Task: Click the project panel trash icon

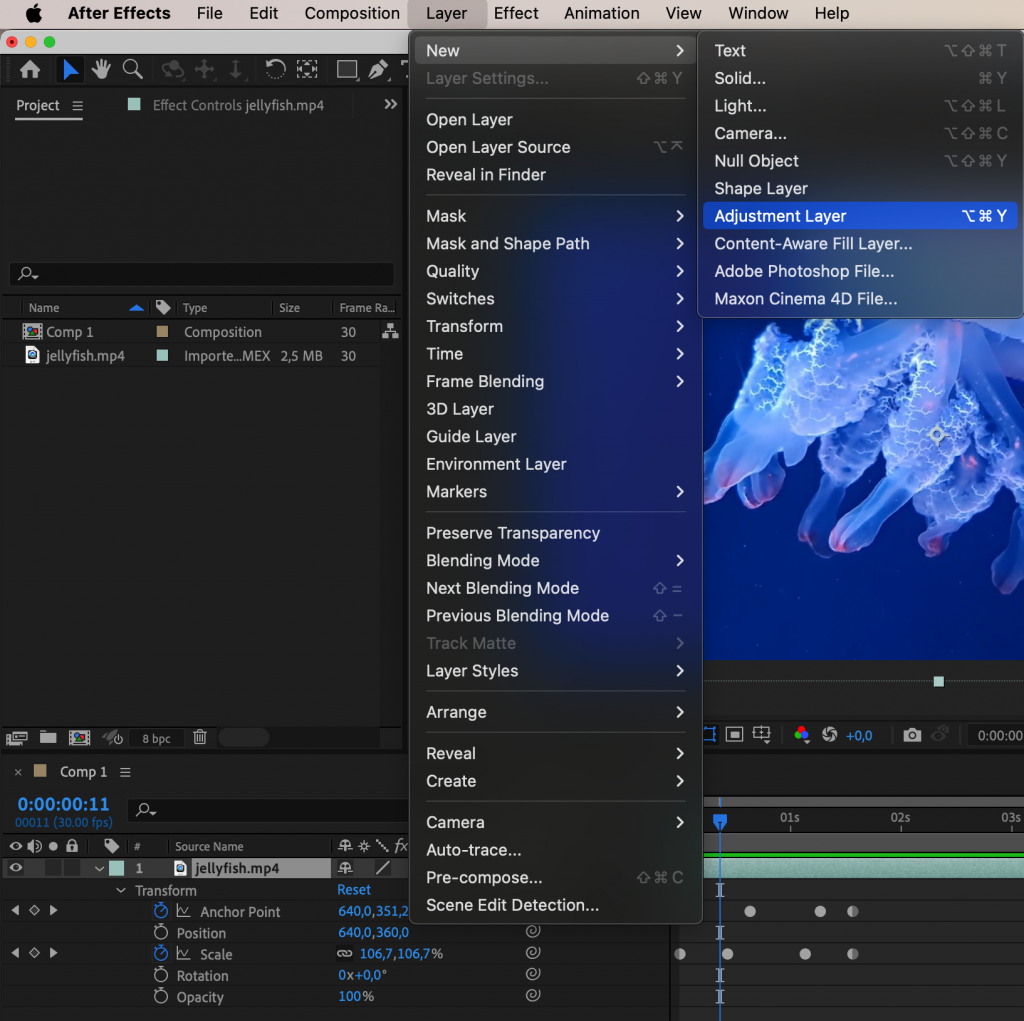Action: tap(200, 738)
